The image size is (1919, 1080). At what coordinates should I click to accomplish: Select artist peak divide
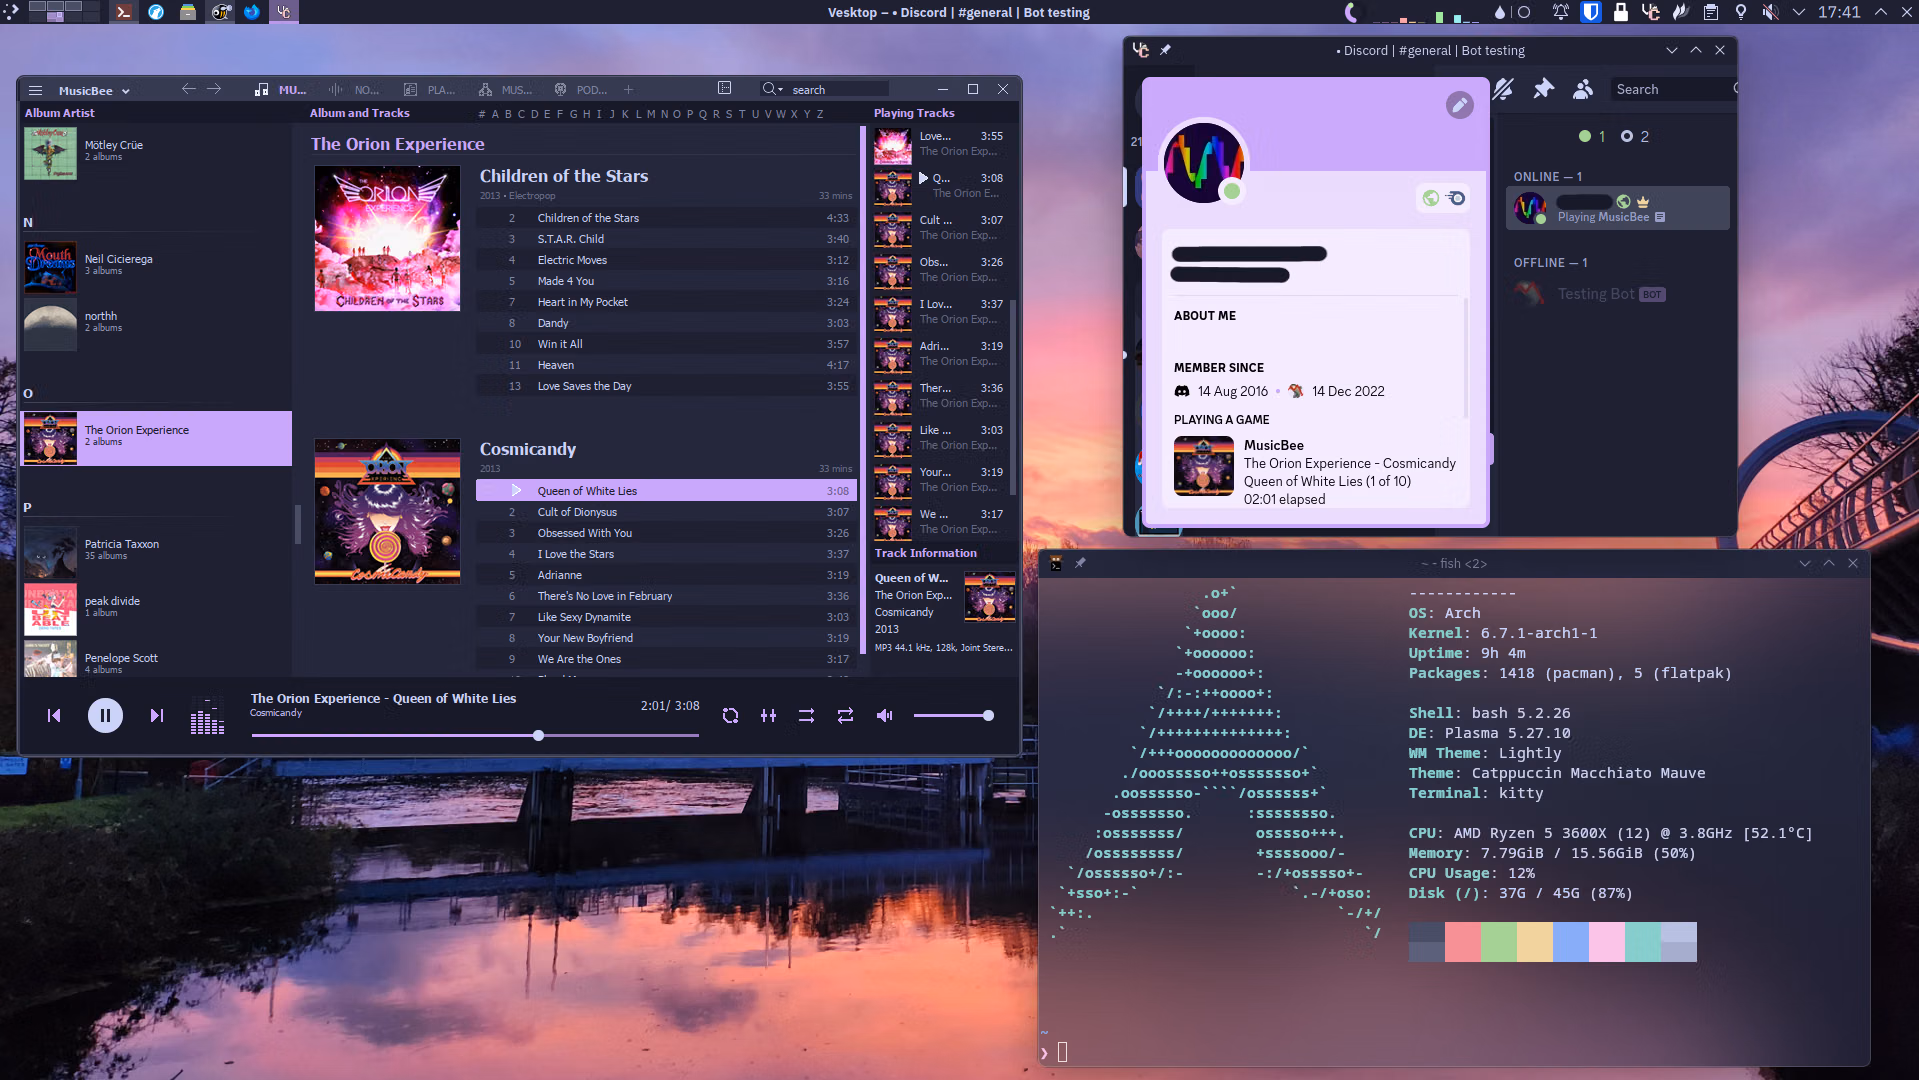point(157,609)
